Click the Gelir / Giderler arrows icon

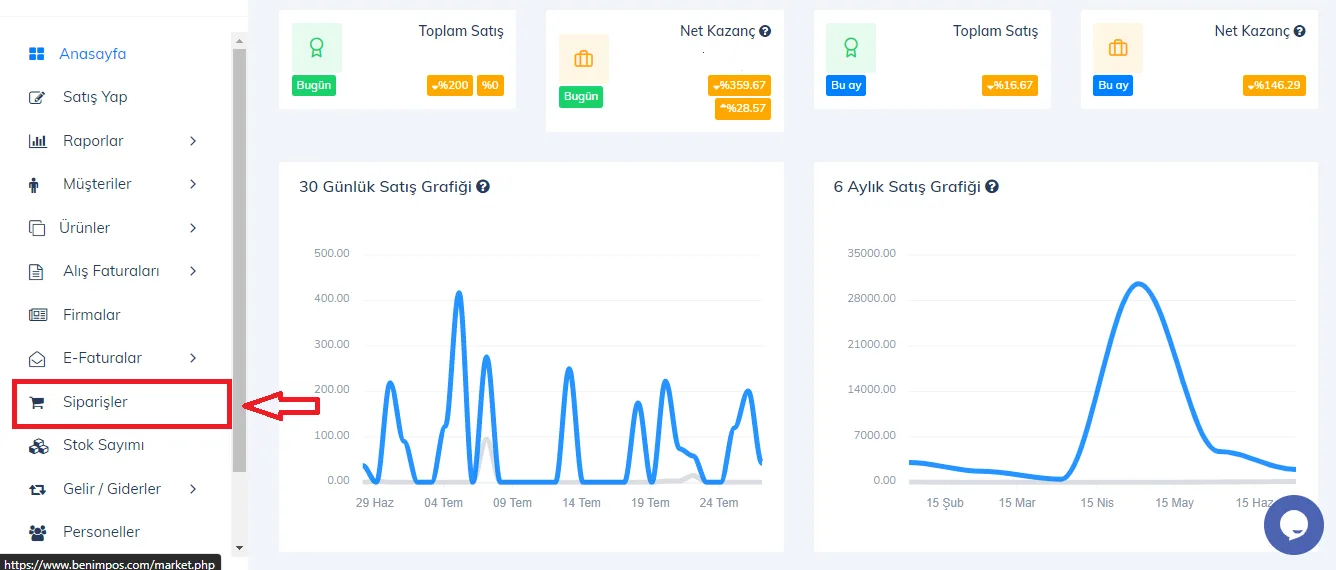37,489
